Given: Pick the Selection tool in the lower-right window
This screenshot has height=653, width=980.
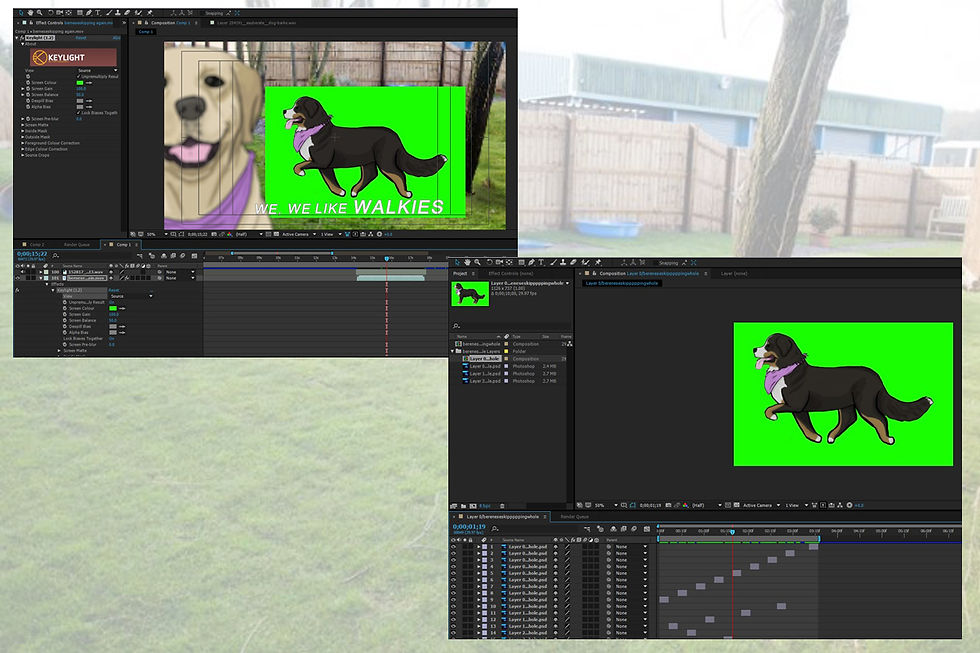Looking at the screenshot, I should pos(458,262).
